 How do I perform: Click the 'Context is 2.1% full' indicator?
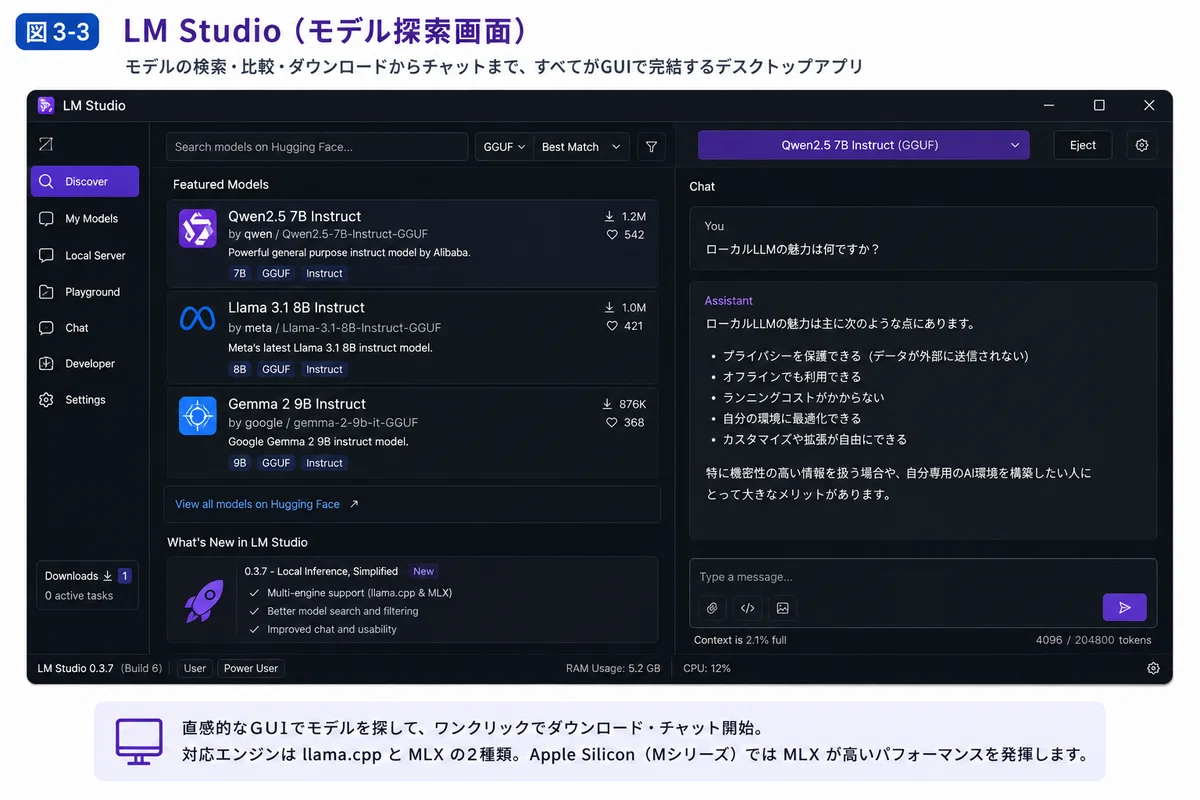(x=740, y=640)
